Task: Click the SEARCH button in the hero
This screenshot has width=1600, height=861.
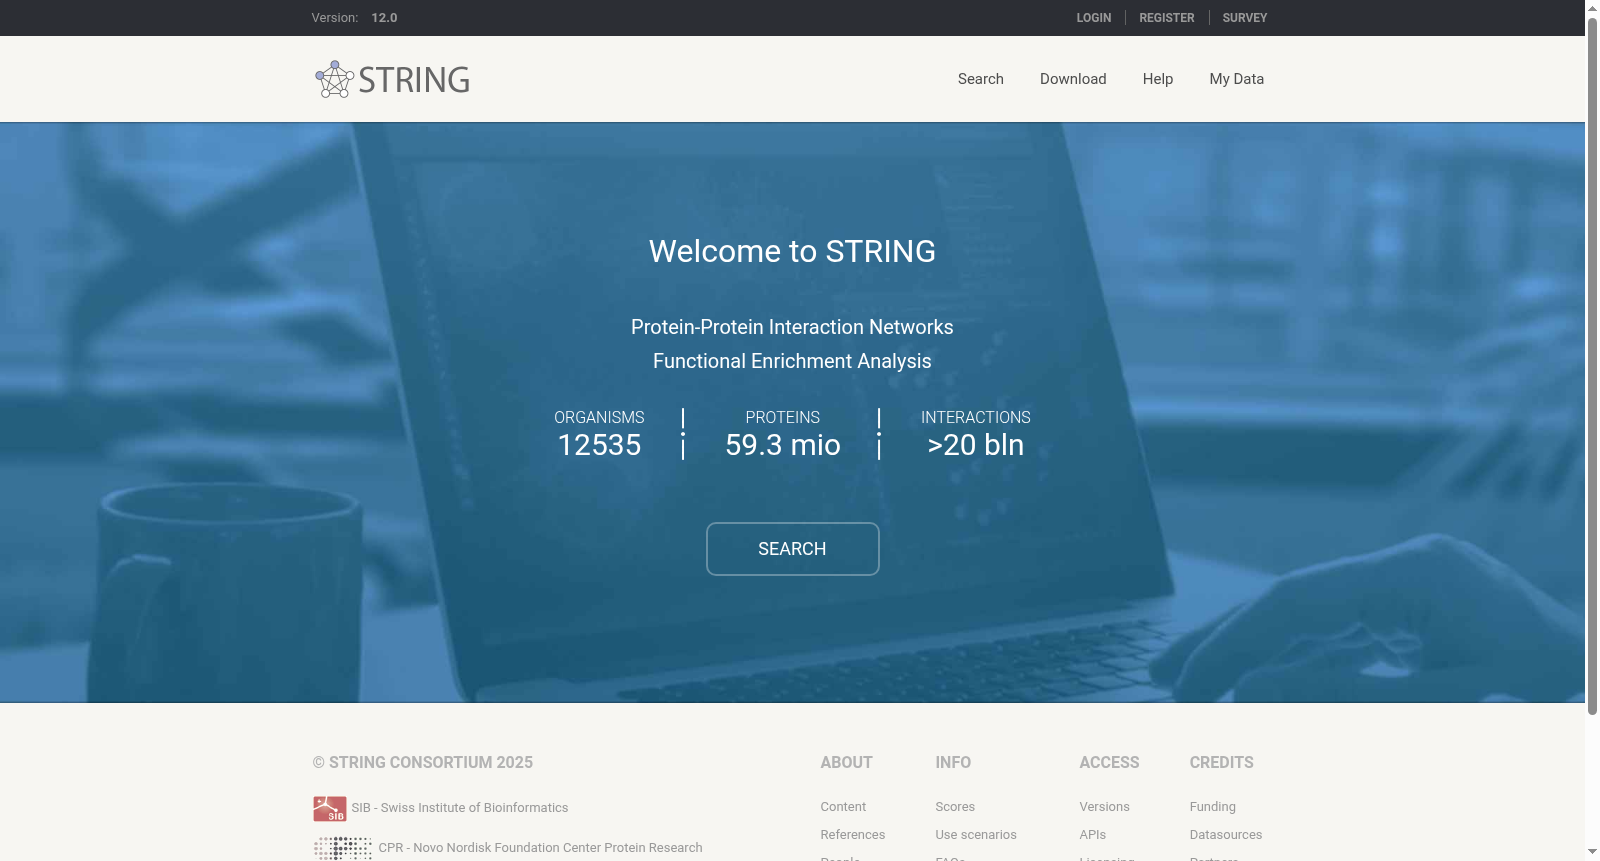Action: (x=793, y=549)
